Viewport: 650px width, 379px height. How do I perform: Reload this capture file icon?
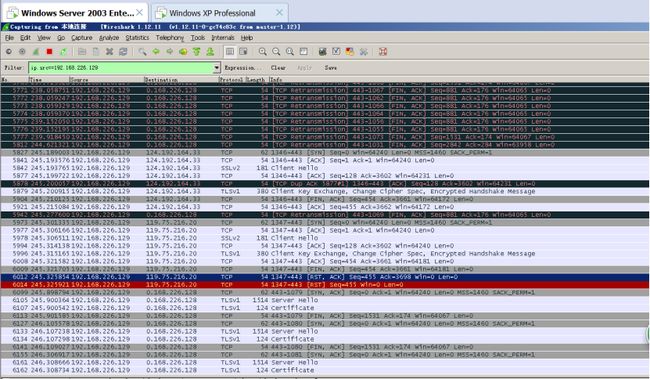click(123, 52)
